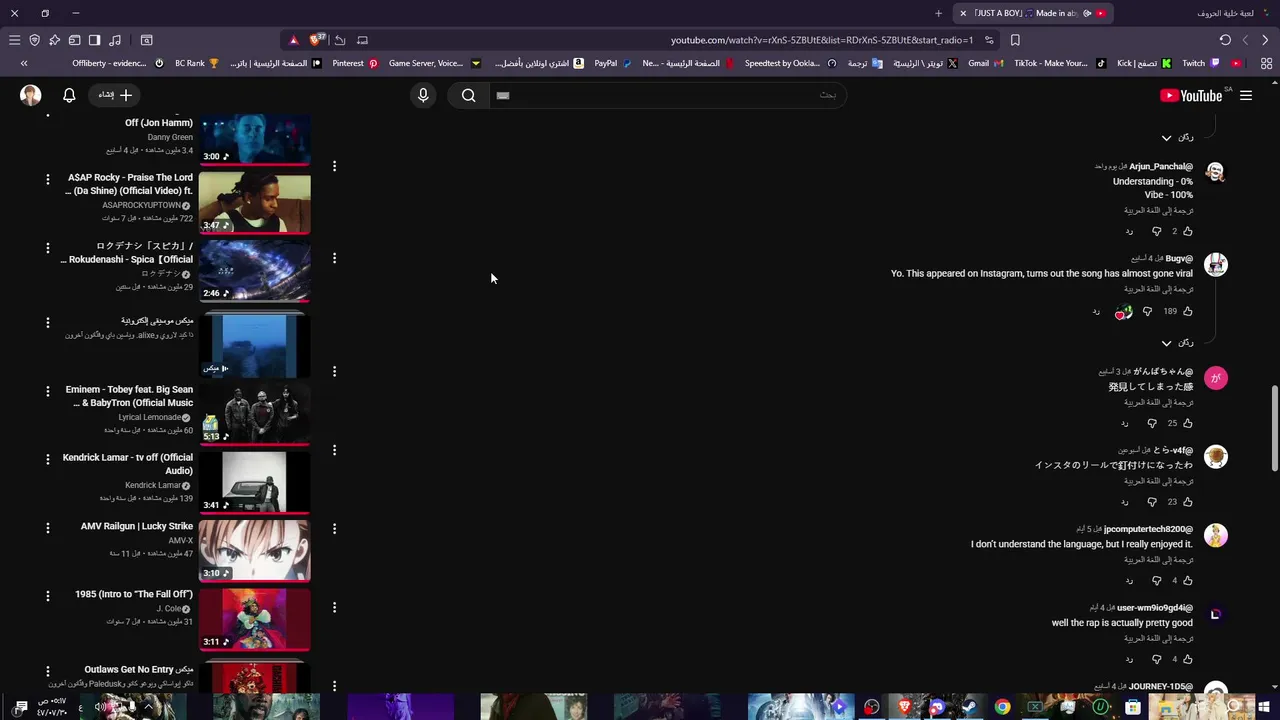This screenshot has width=1280, height=720.
Task: Open Brave Rewards triangle icon
Action: 293,40
